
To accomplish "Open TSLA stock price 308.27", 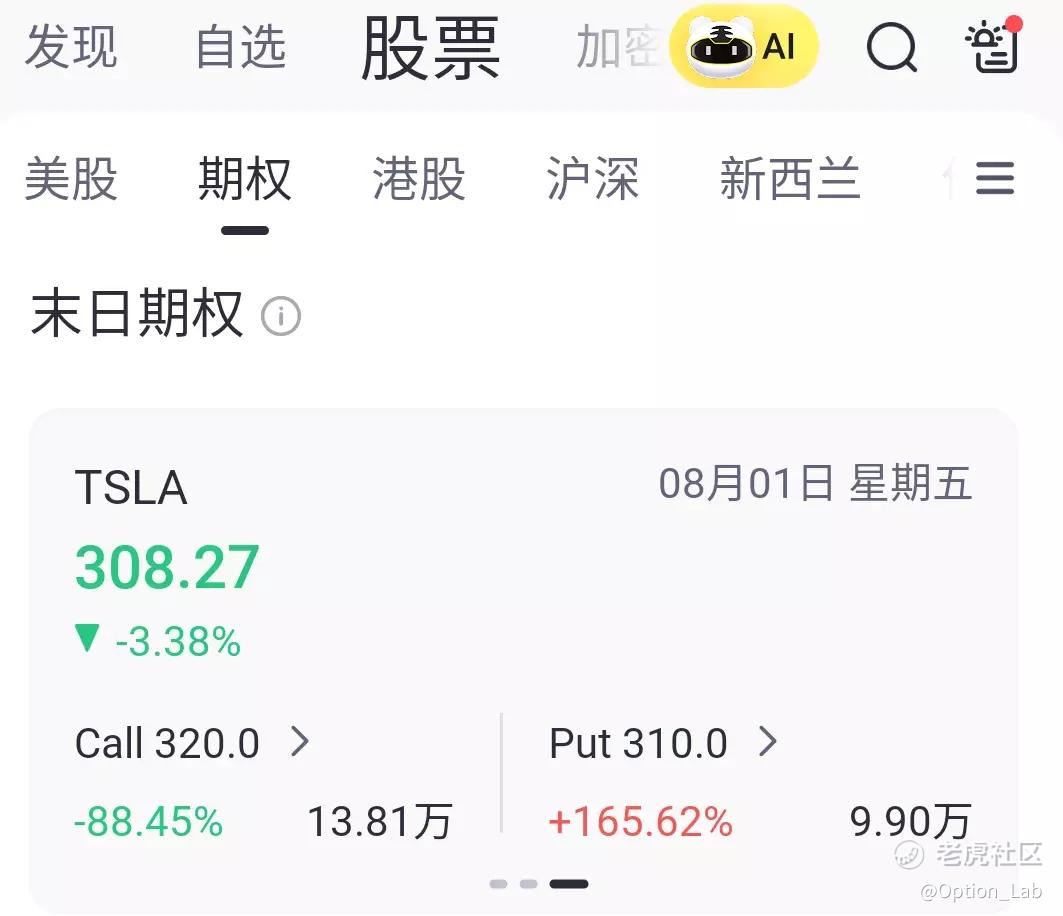I will click(x=167, y=567).
